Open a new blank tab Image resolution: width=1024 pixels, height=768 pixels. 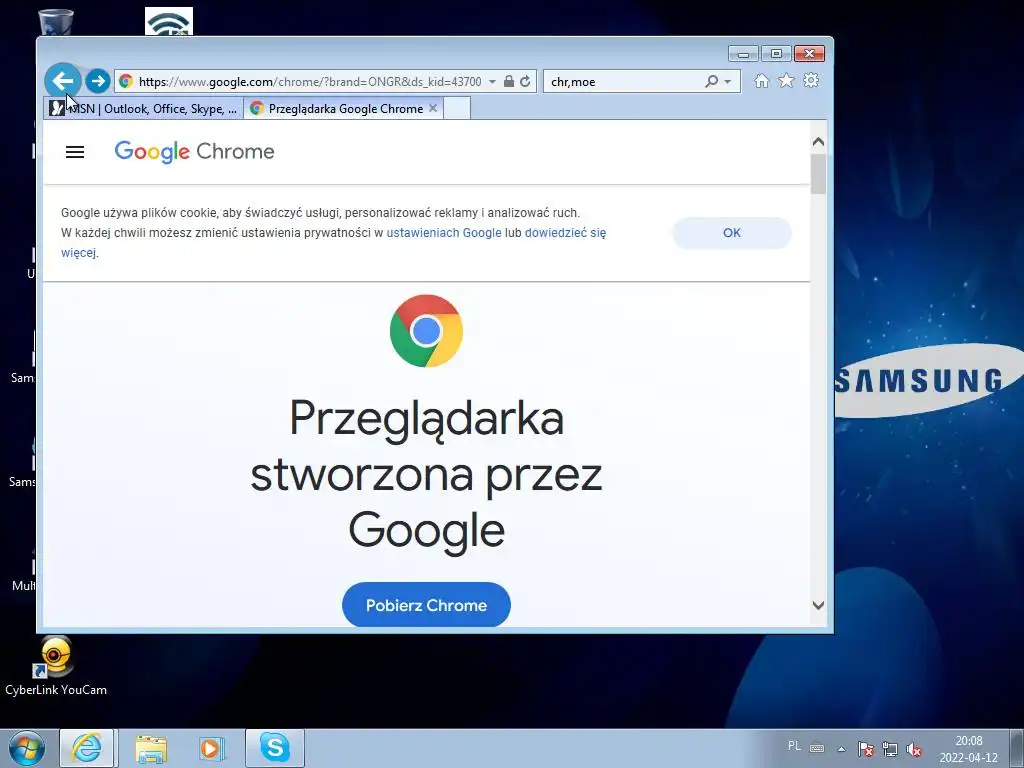pyautogui.click(x=457, y=108)
